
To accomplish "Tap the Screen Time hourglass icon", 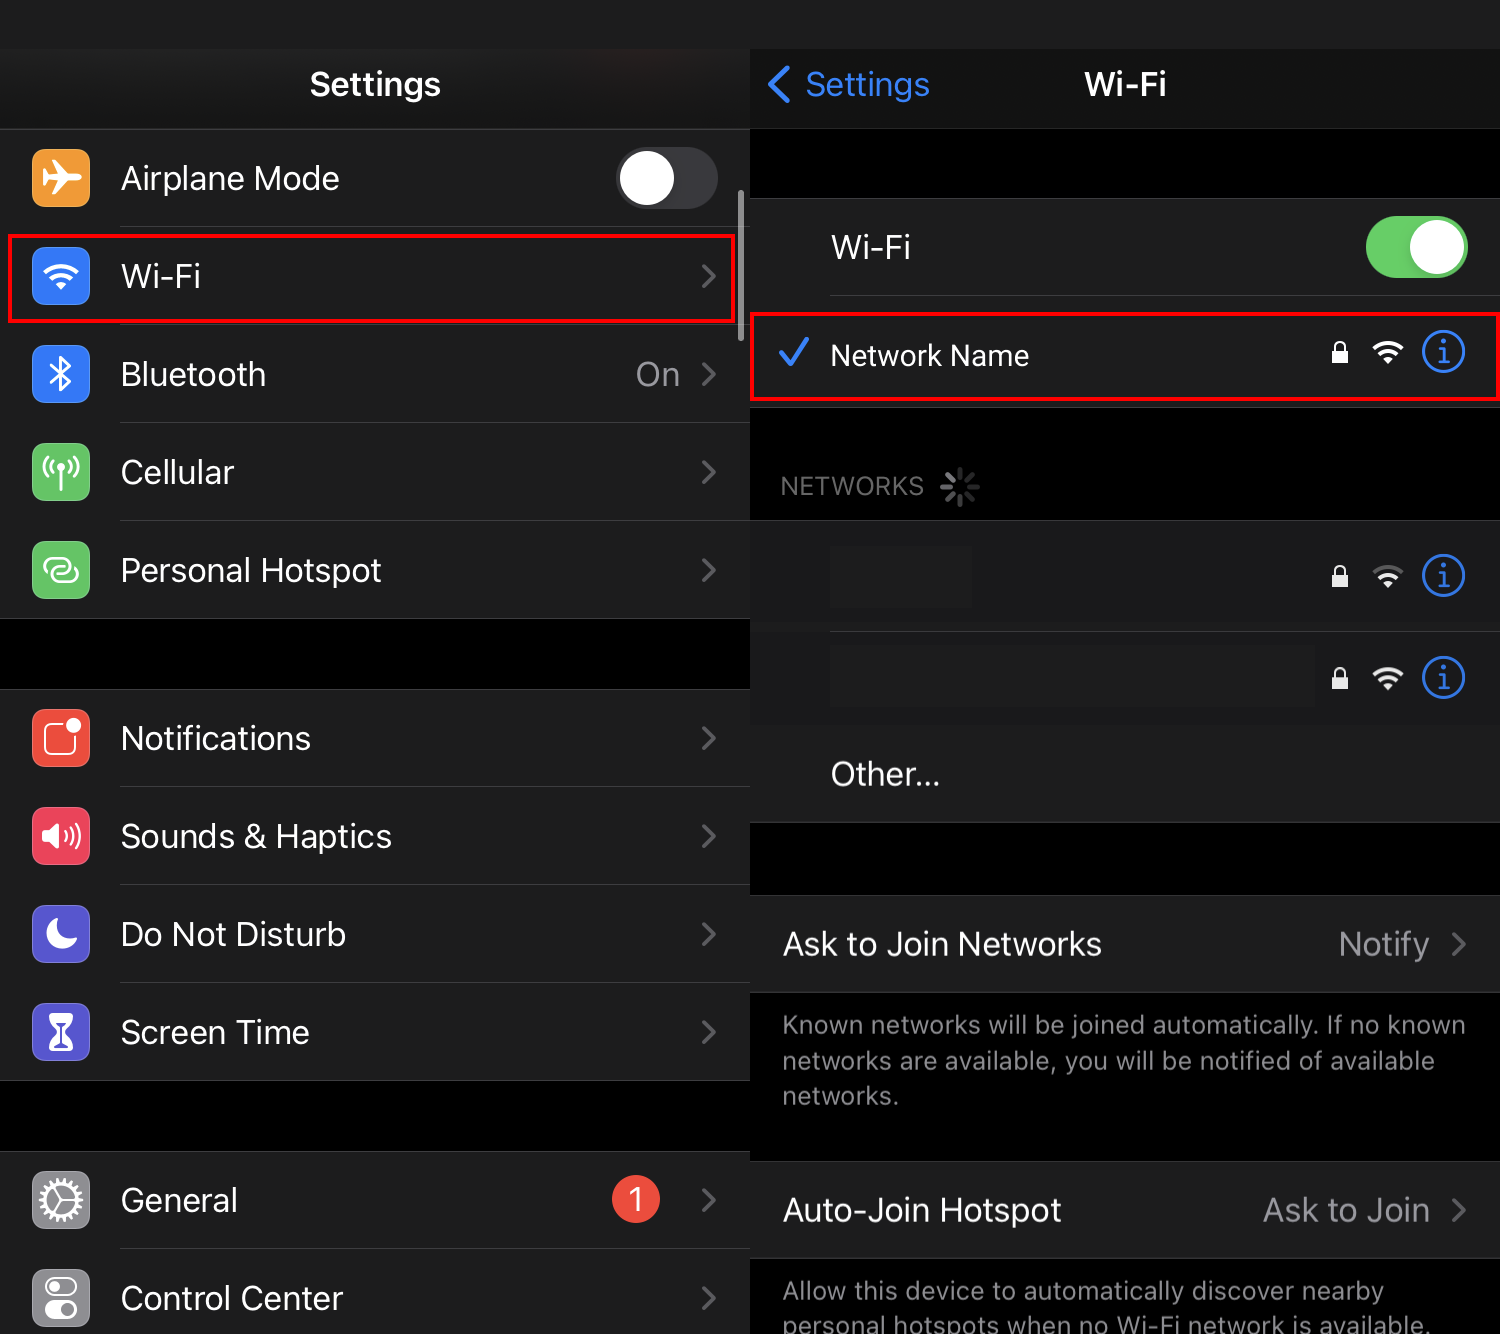I will point(61,1032).
